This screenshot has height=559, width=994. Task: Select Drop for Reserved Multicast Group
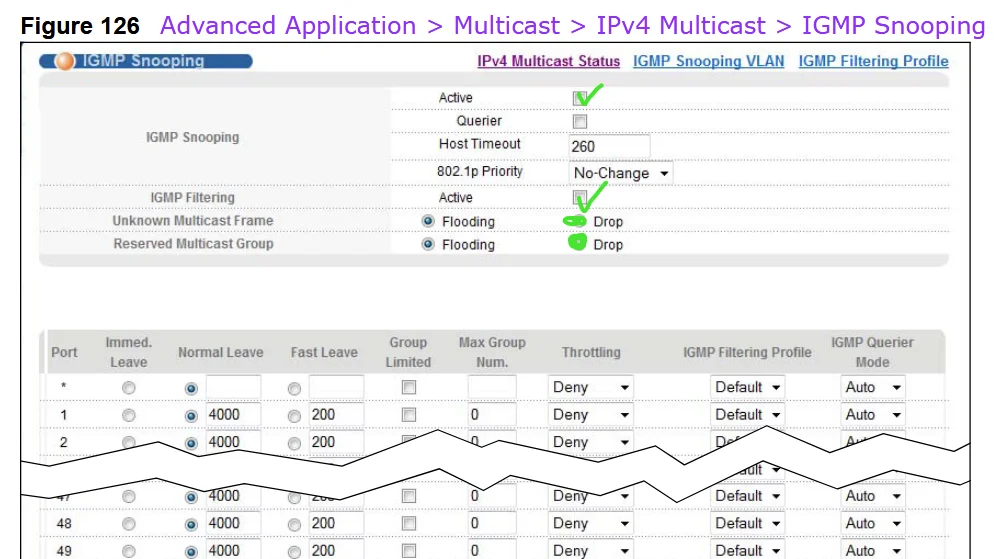578,242
